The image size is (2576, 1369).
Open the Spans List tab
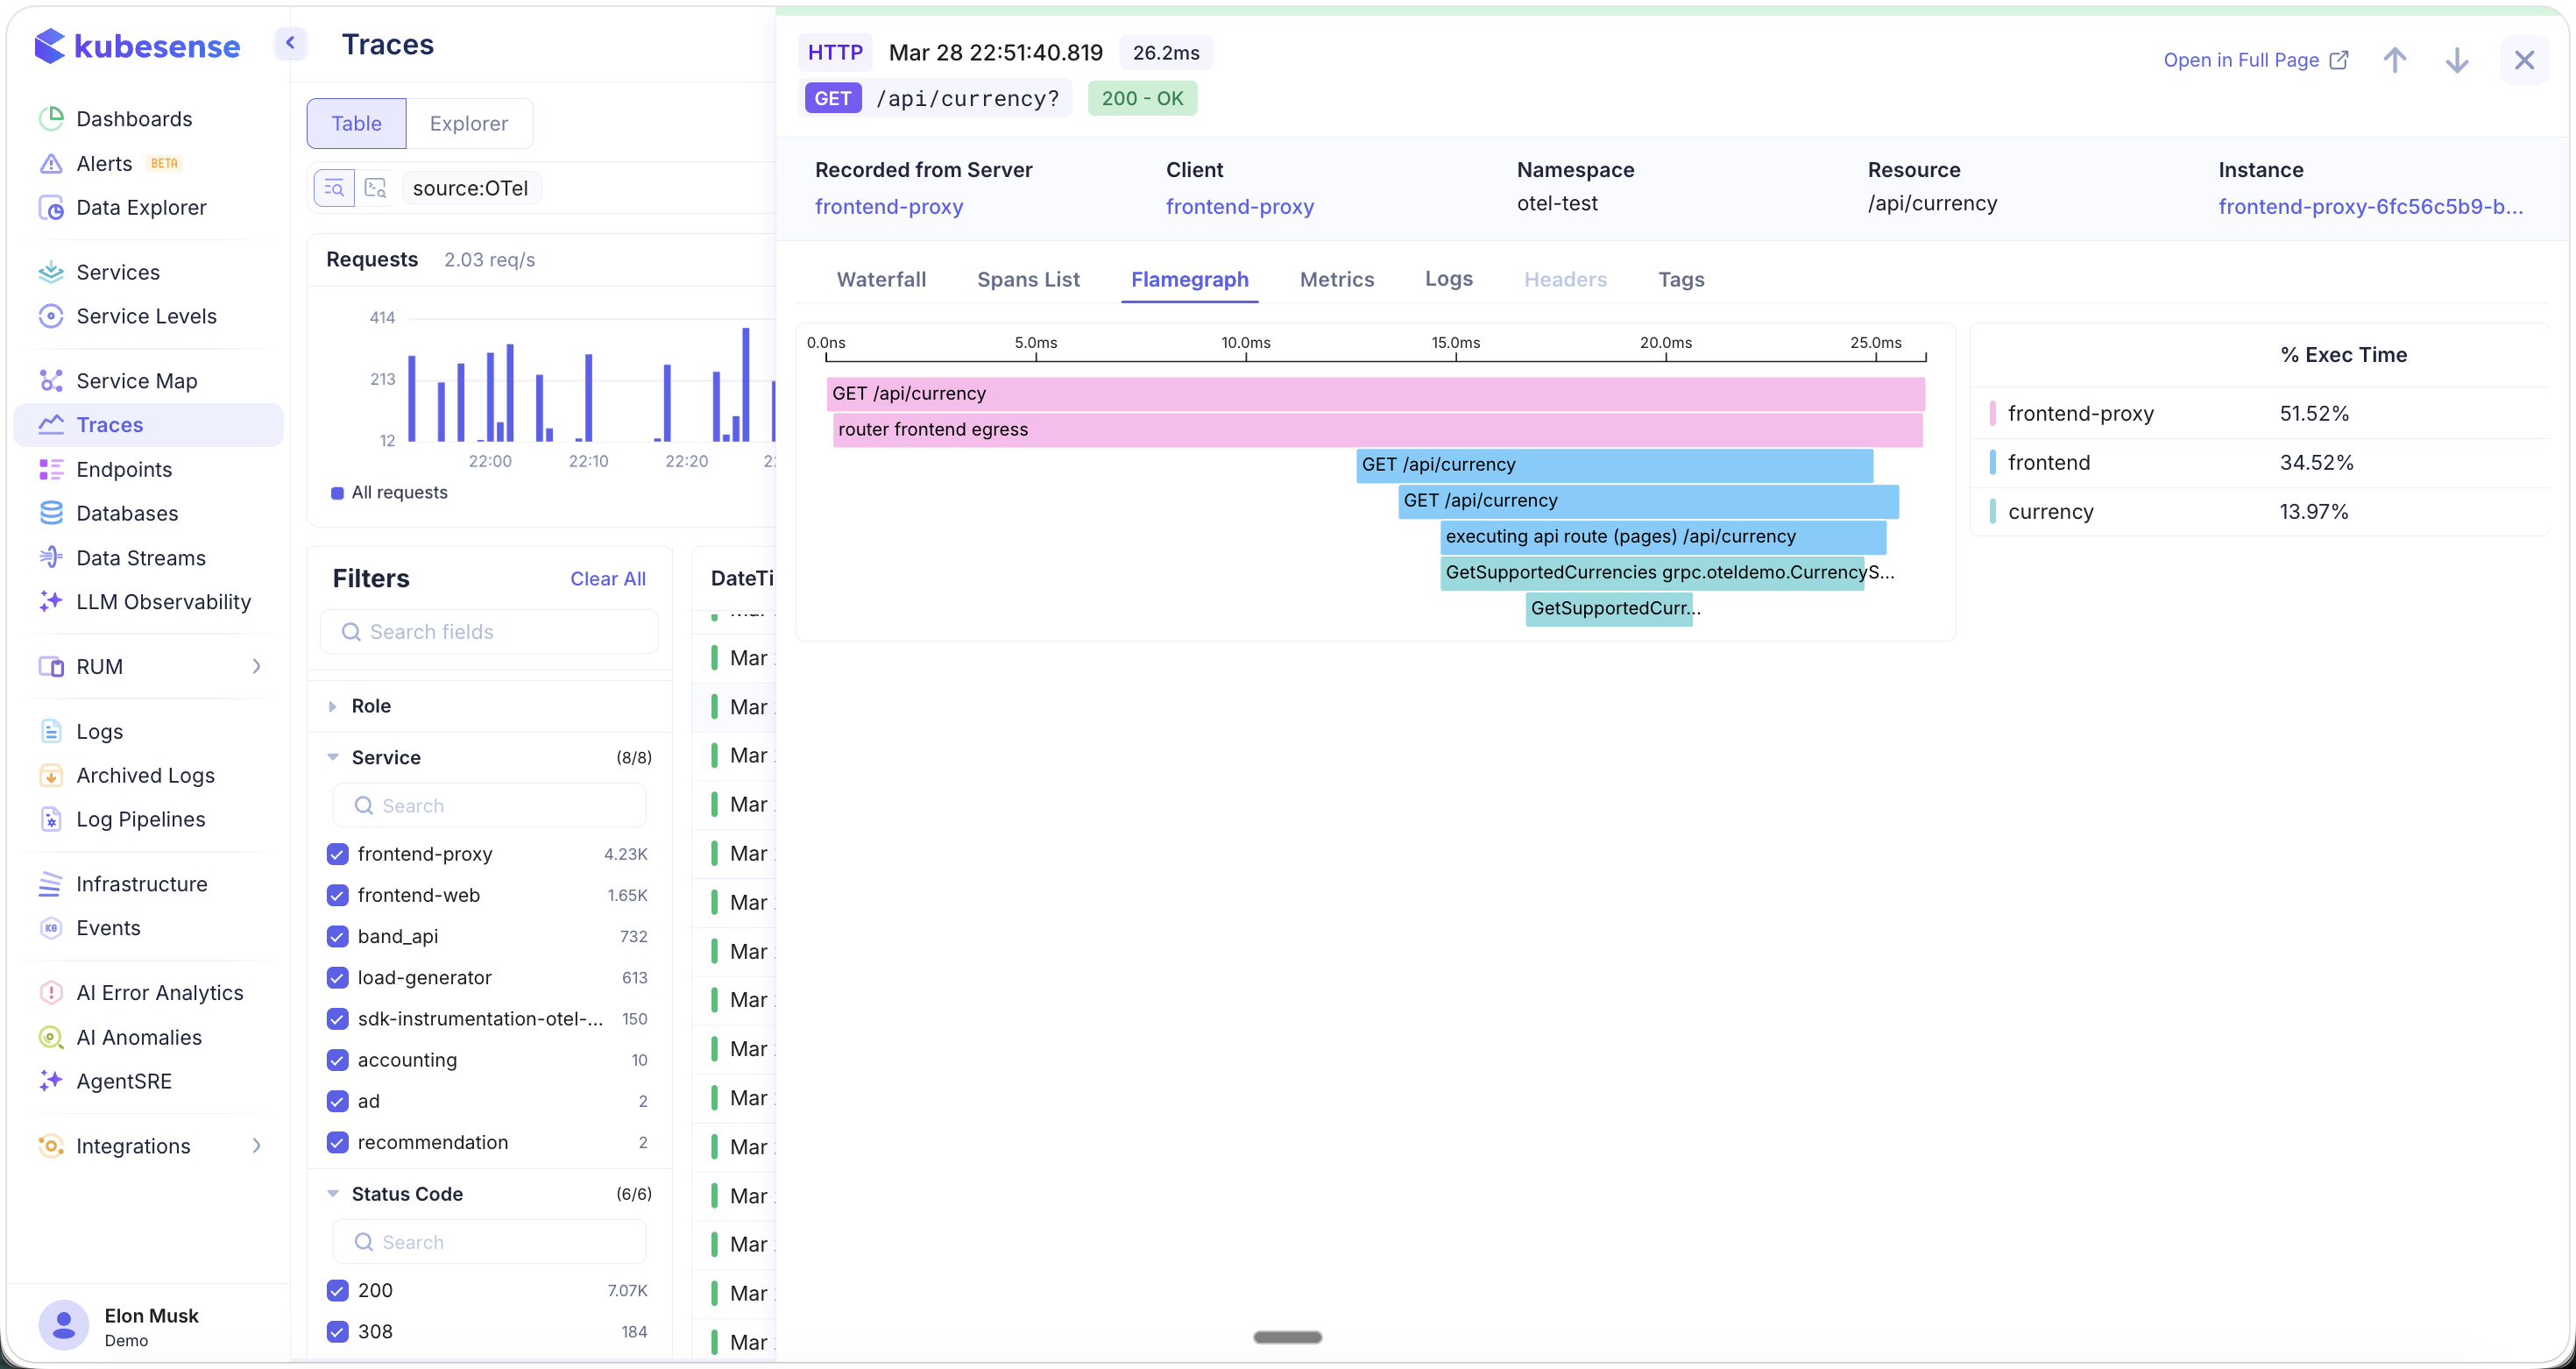(1028, 280)
